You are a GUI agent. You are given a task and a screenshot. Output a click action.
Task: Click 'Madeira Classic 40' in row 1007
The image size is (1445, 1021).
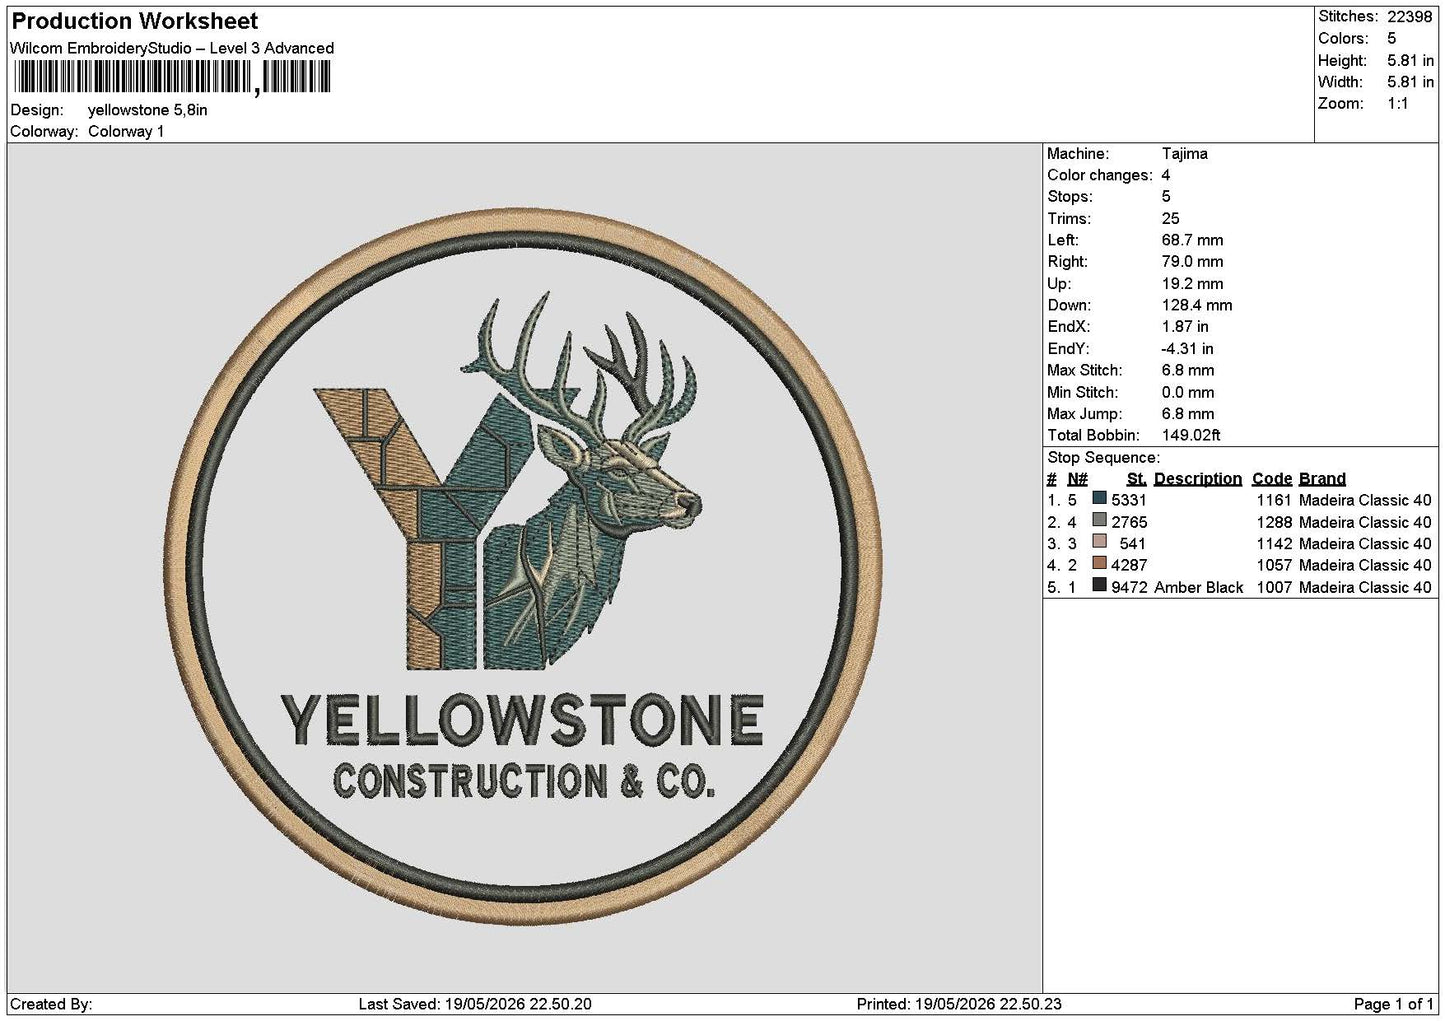point(1365,588)
